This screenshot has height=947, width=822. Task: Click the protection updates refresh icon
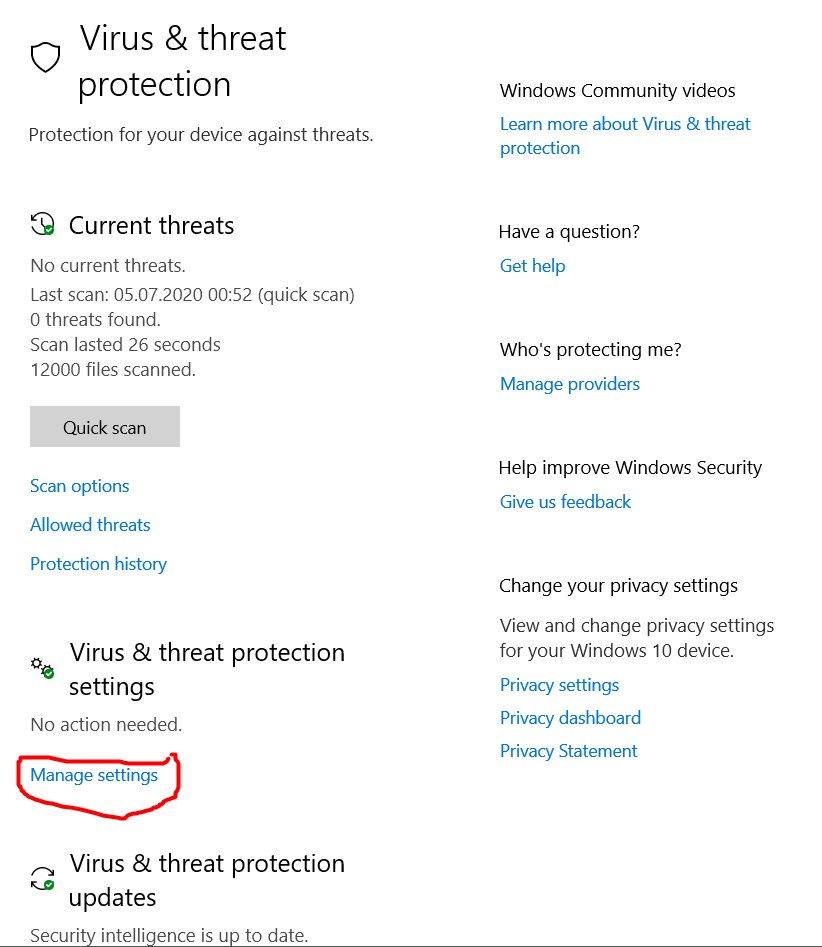tap(42, 879)
